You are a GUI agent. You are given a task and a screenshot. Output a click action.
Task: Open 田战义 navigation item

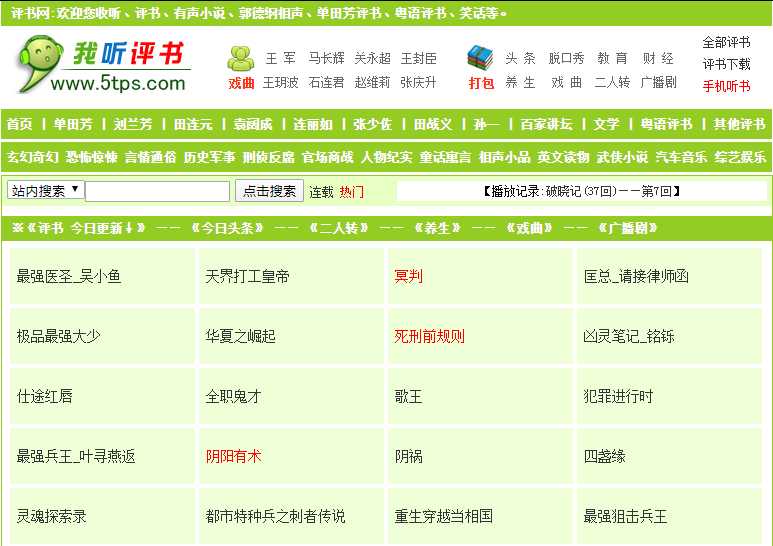433,124
